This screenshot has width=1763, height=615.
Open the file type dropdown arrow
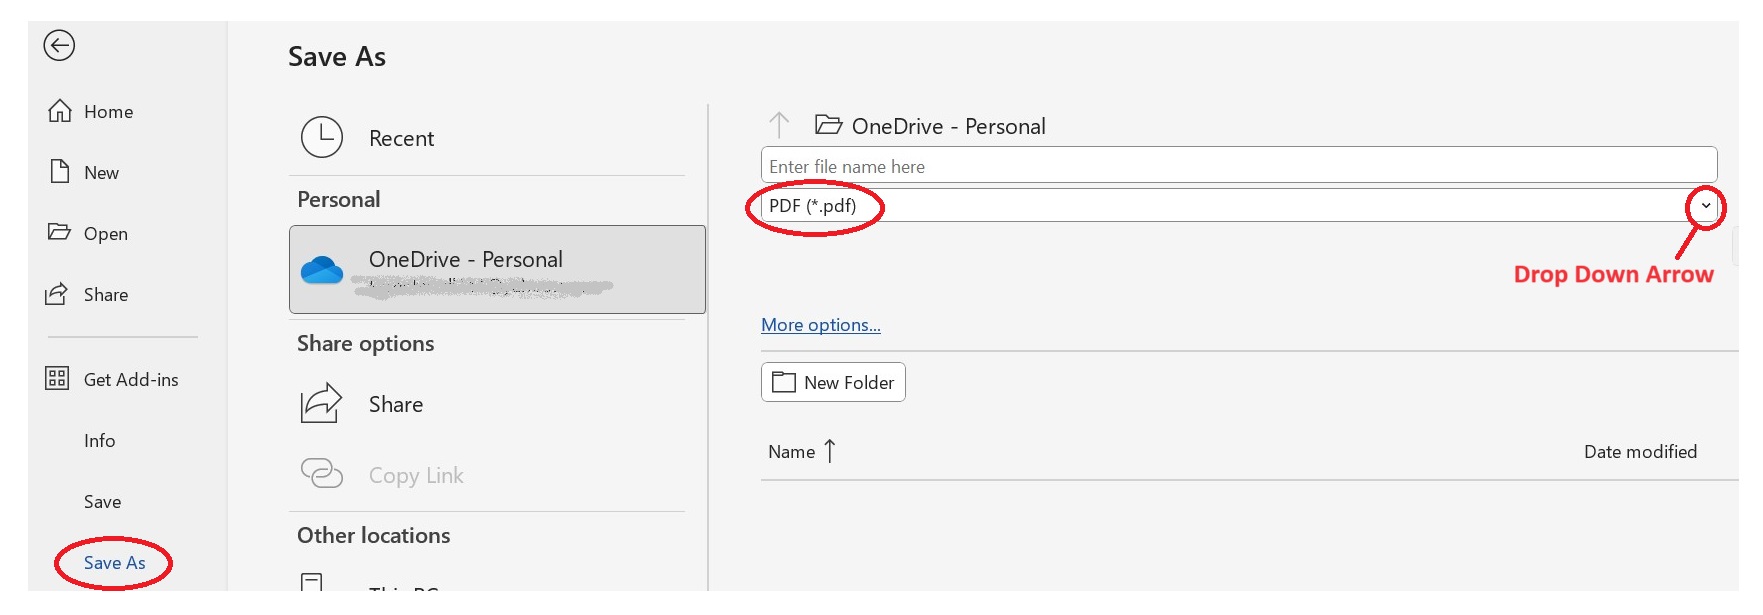click(1706, 206)
